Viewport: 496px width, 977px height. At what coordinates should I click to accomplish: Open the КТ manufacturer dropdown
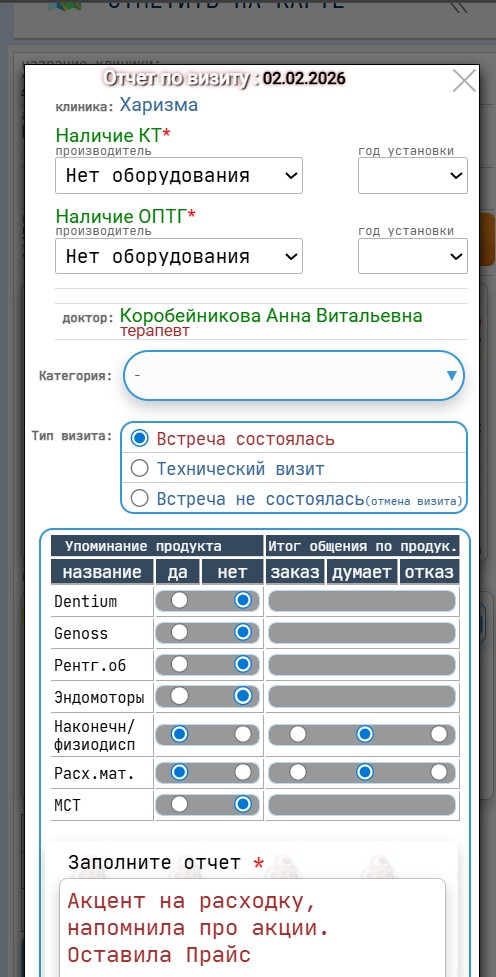pyautogui.click(x=179, y=175)
